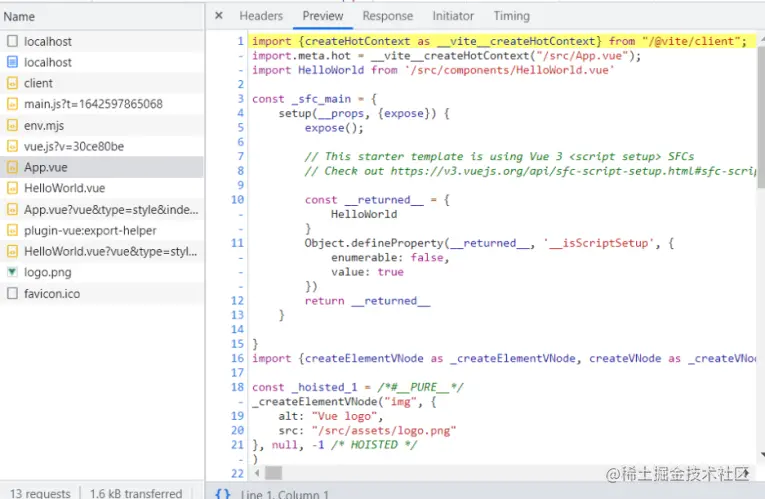Click the vertical scrollbar thumb in preview
Viewport: 765px width, 499px height.
tap(761, 117)
